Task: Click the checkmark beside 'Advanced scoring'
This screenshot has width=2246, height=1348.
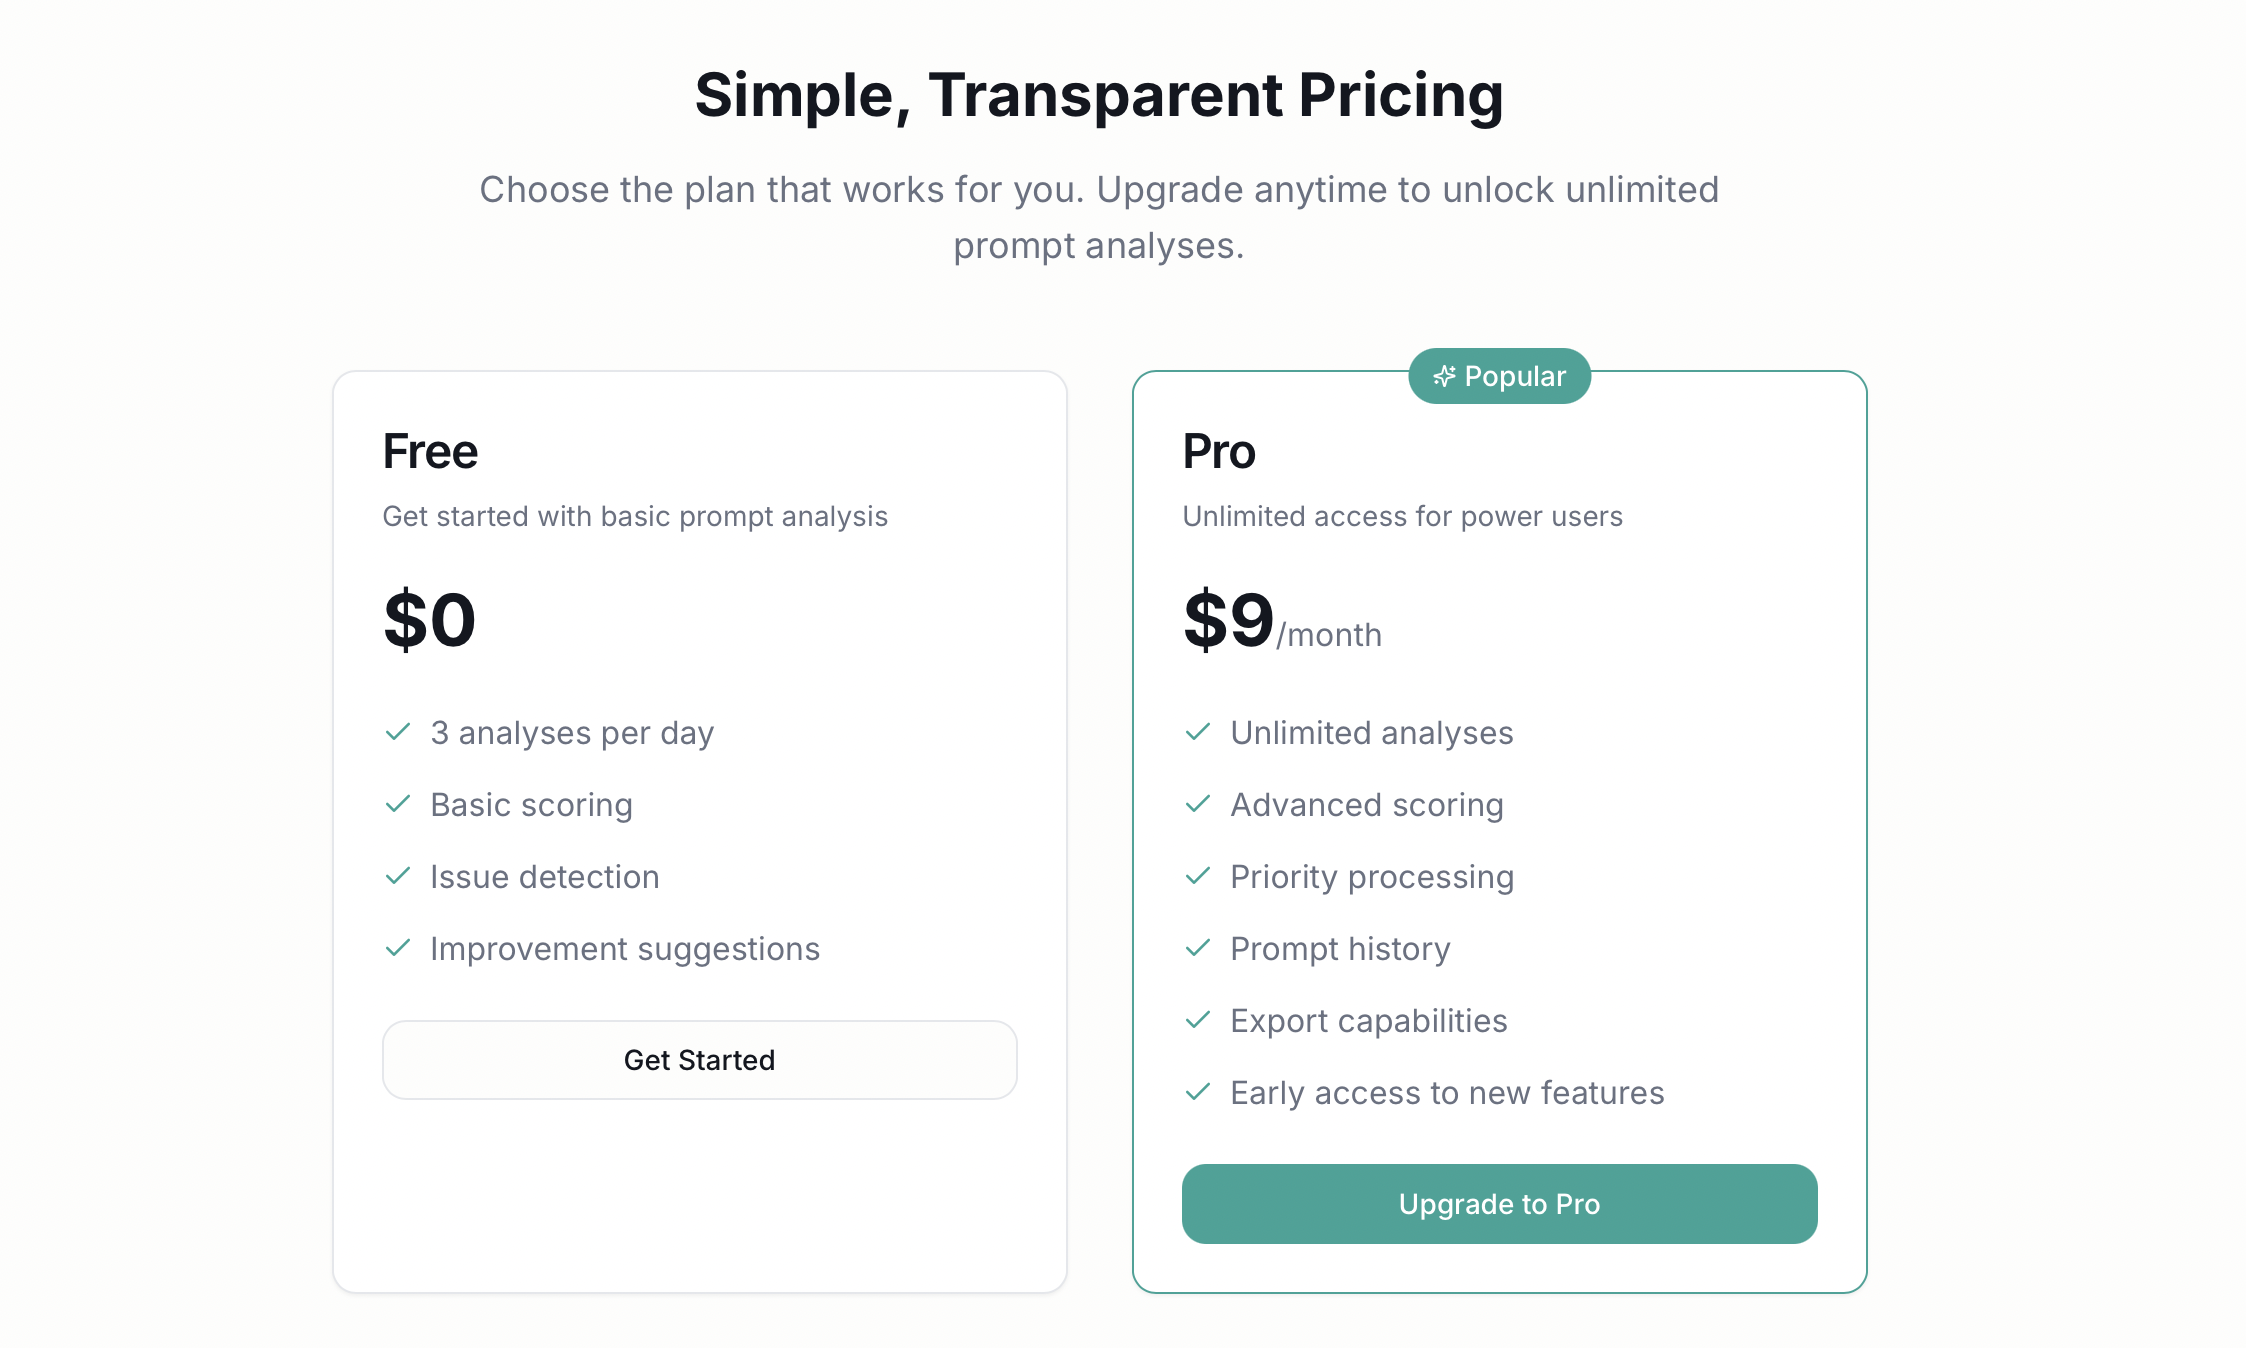Action: pyautogui.click(x=1198, y=805)
